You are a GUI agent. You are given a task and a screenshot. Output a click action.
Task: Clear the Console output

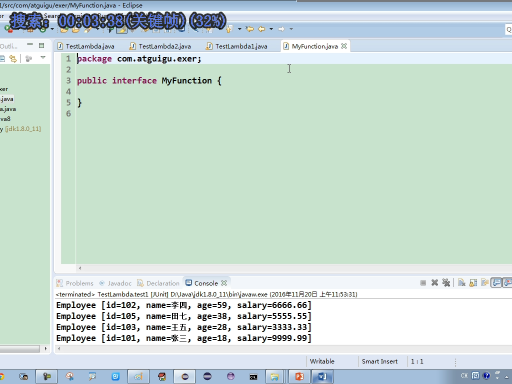[x=461, y=283]
